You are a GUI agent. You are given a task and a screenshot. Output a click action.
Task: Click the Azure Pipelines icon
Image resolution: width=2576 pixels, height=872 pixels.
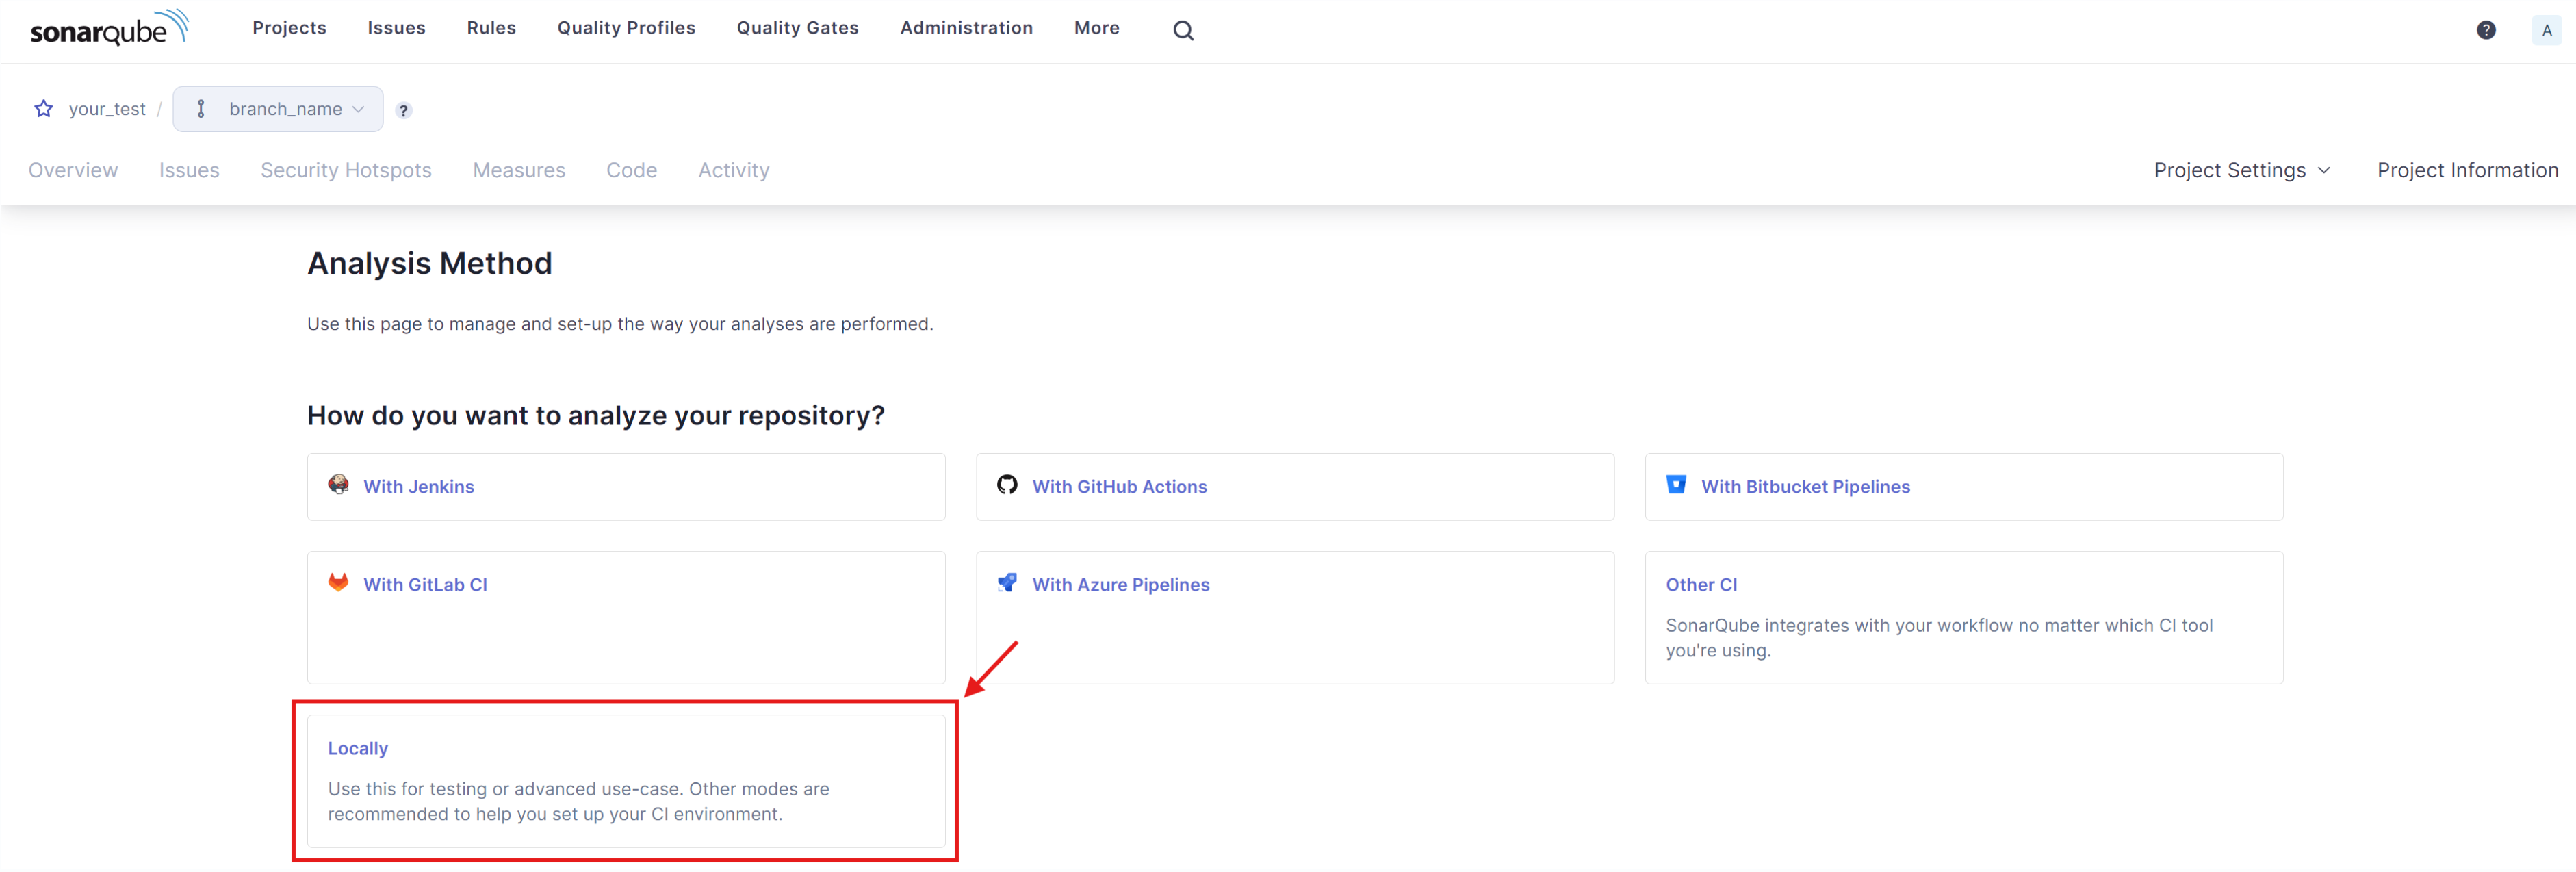tap(1007, 583)
